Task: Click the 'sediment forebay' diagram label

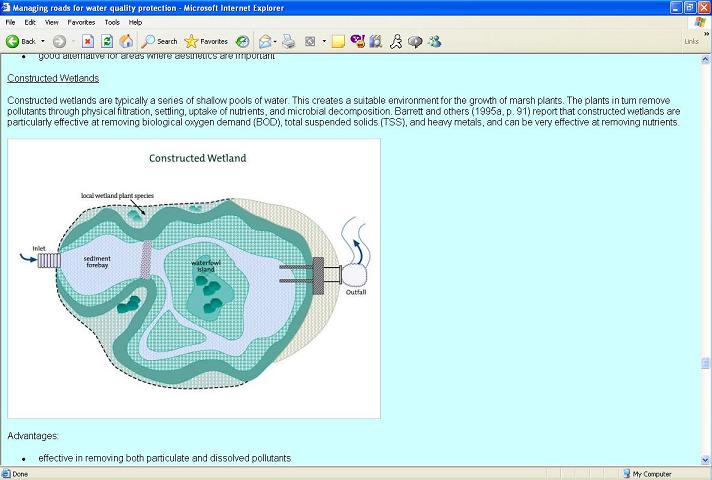Action: (97, 262)
